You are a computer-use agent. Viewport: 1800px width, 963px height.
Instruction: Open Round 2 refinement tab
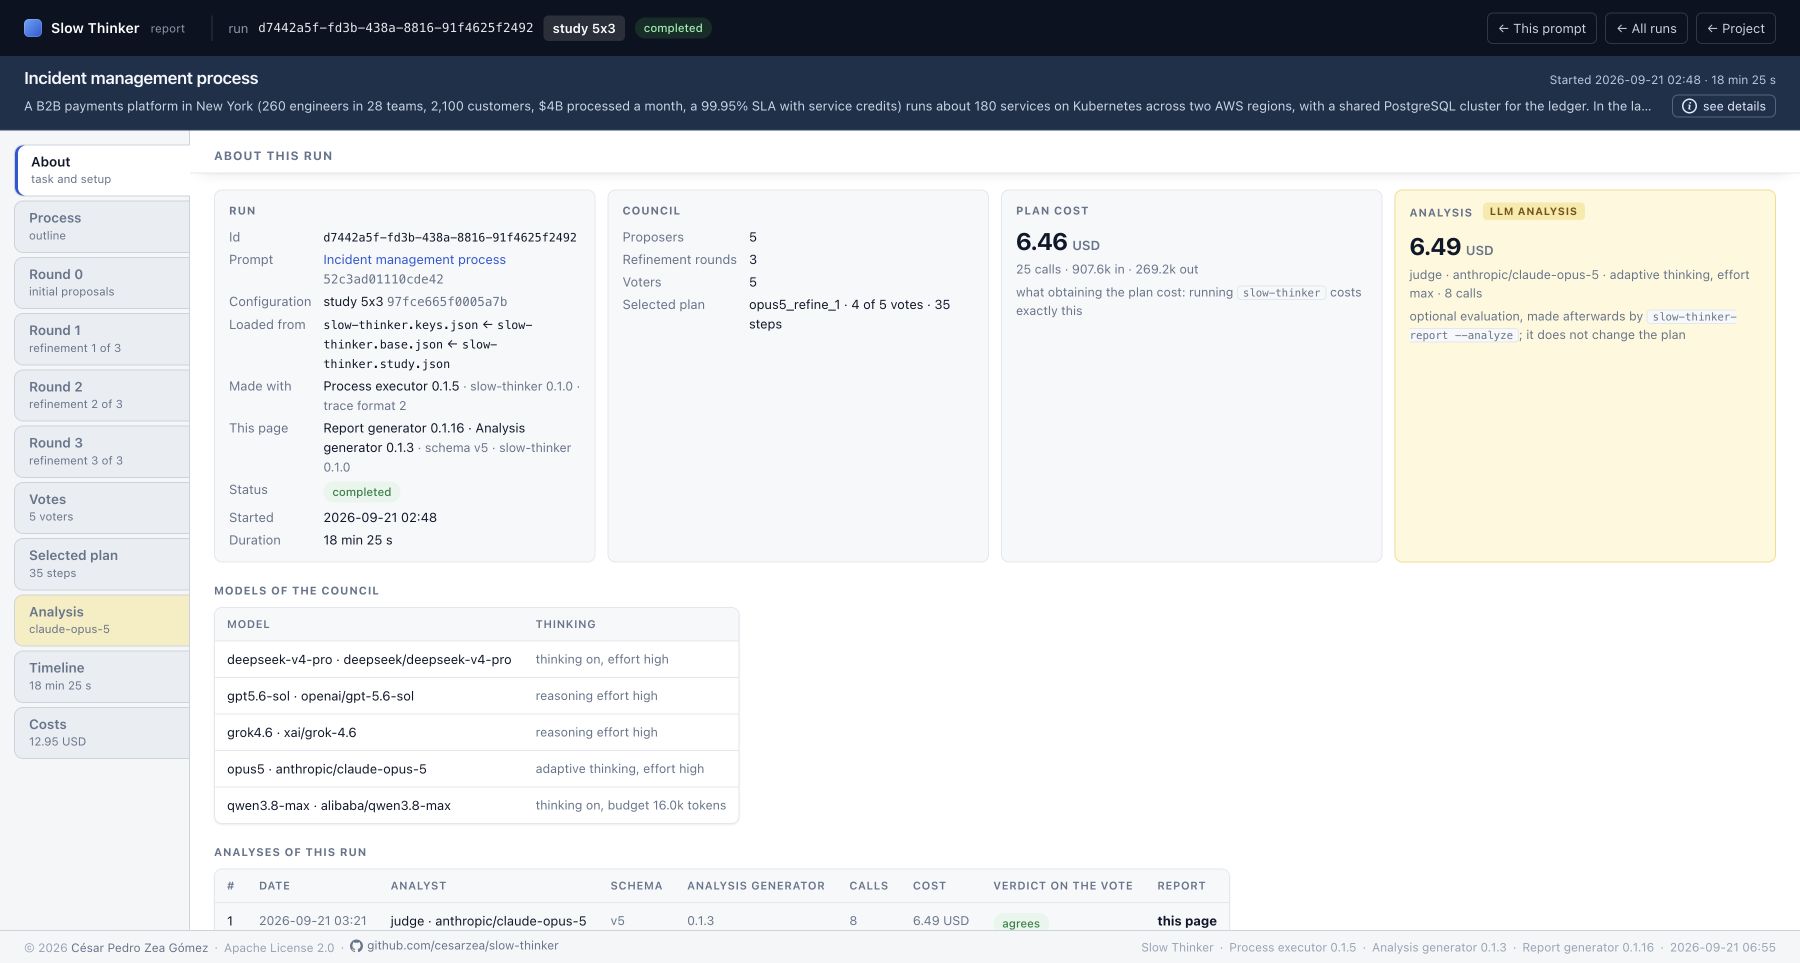pyautogui.click(x=102, y=395)
